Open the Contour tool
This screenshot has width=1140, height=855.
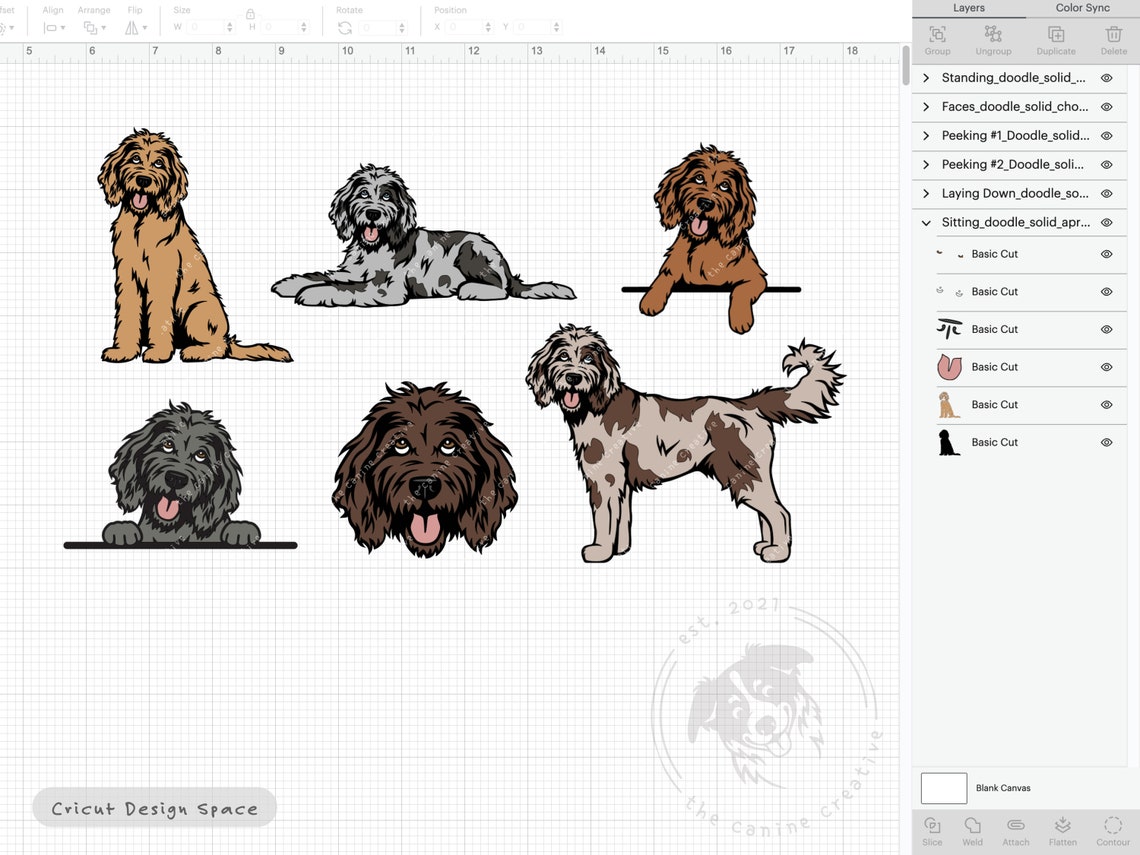point(1112,830)
